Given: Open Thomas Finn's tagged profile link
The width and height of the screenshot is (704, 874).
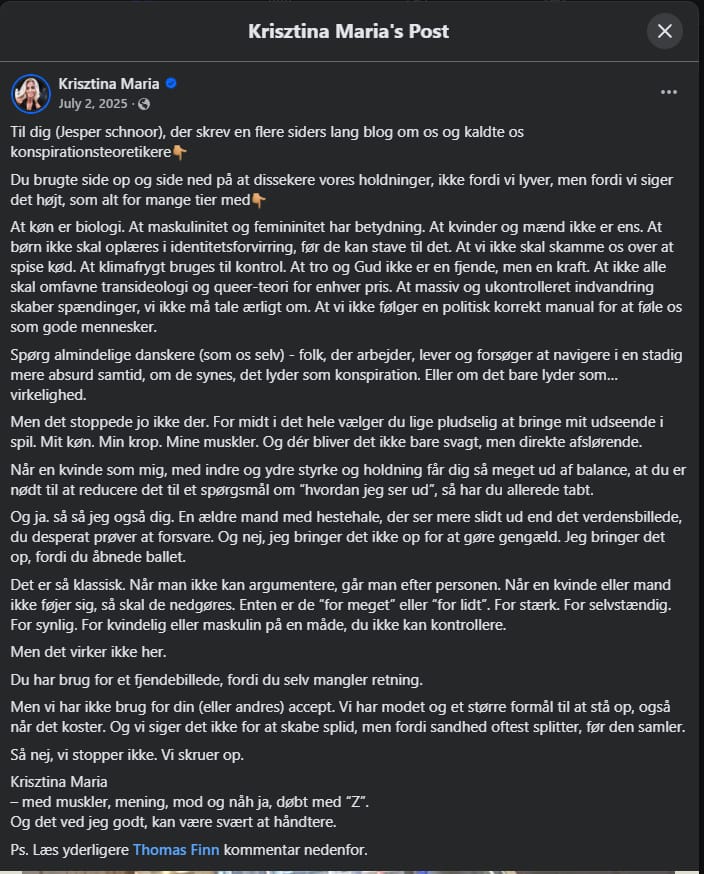Looking at the screenshot, I should point(175,850).
